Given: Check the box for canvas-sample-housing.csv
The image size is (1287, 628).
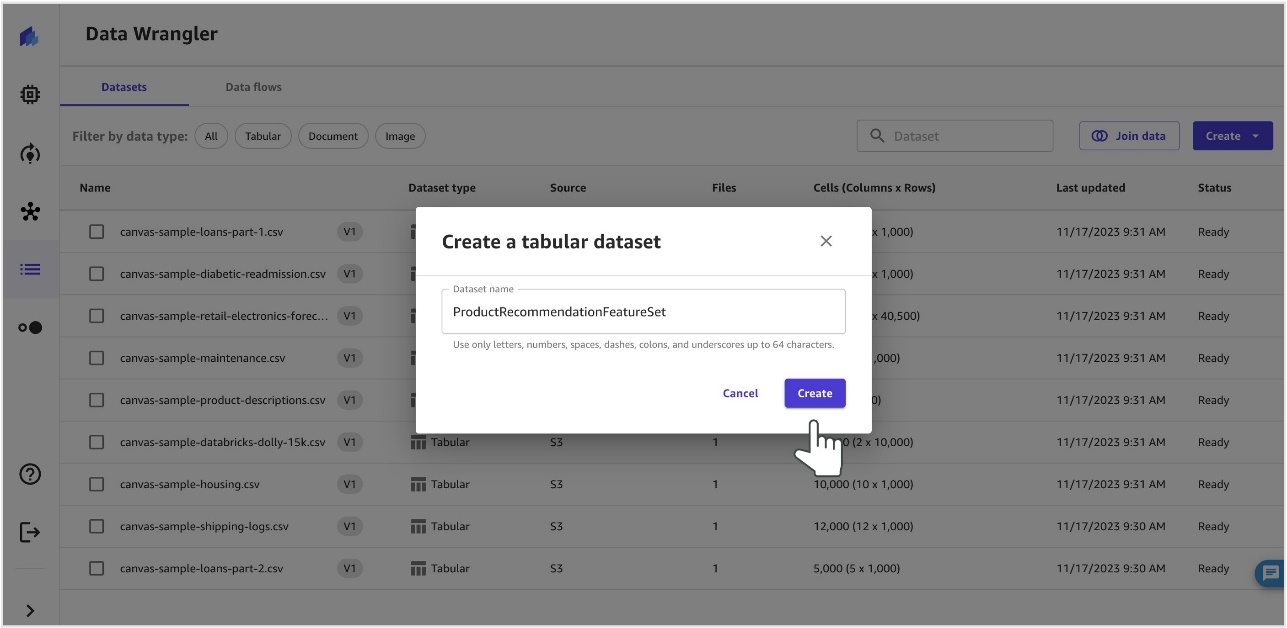Looking at the screenshot, I should click(96, 484).
